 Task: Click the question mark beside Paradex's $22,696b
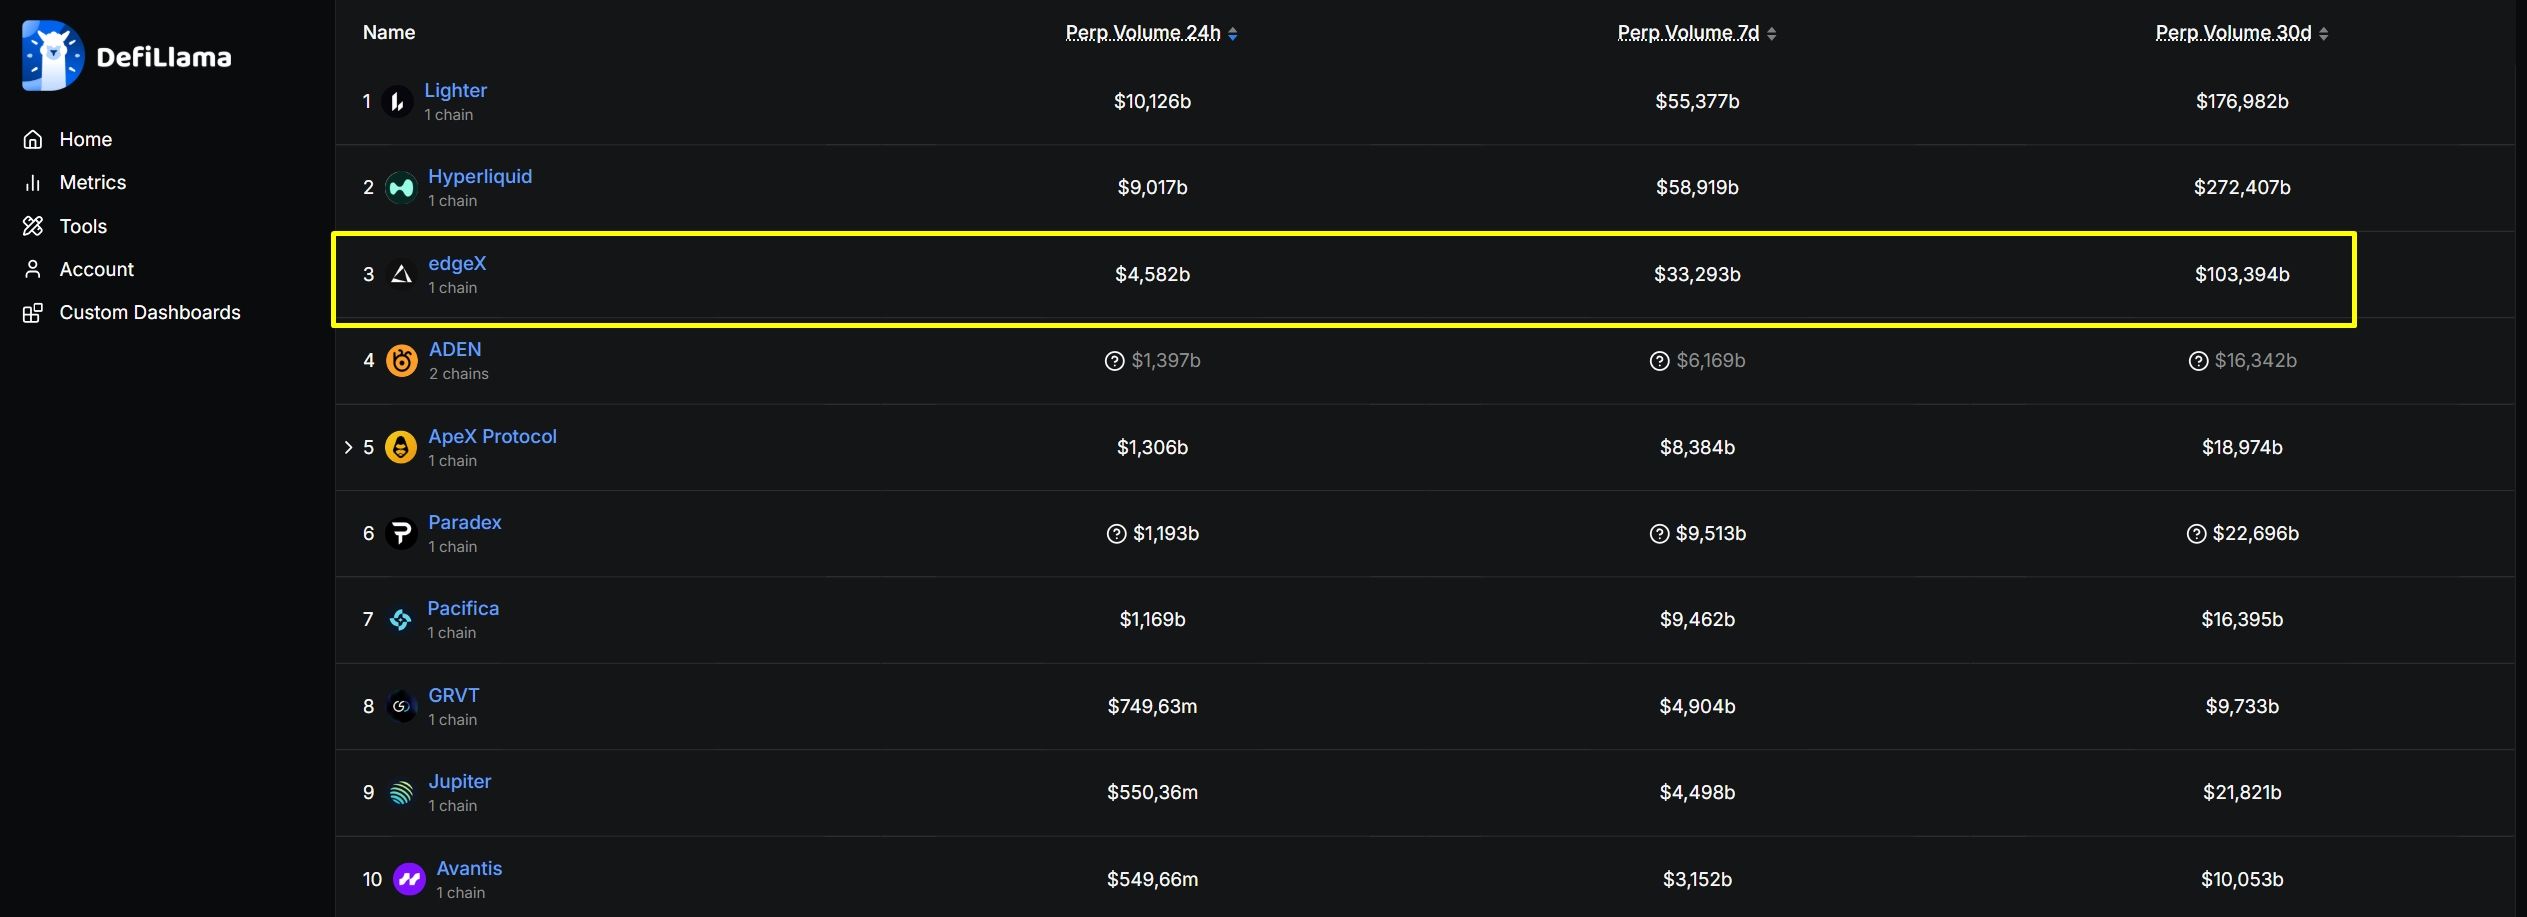point(2196,534)
